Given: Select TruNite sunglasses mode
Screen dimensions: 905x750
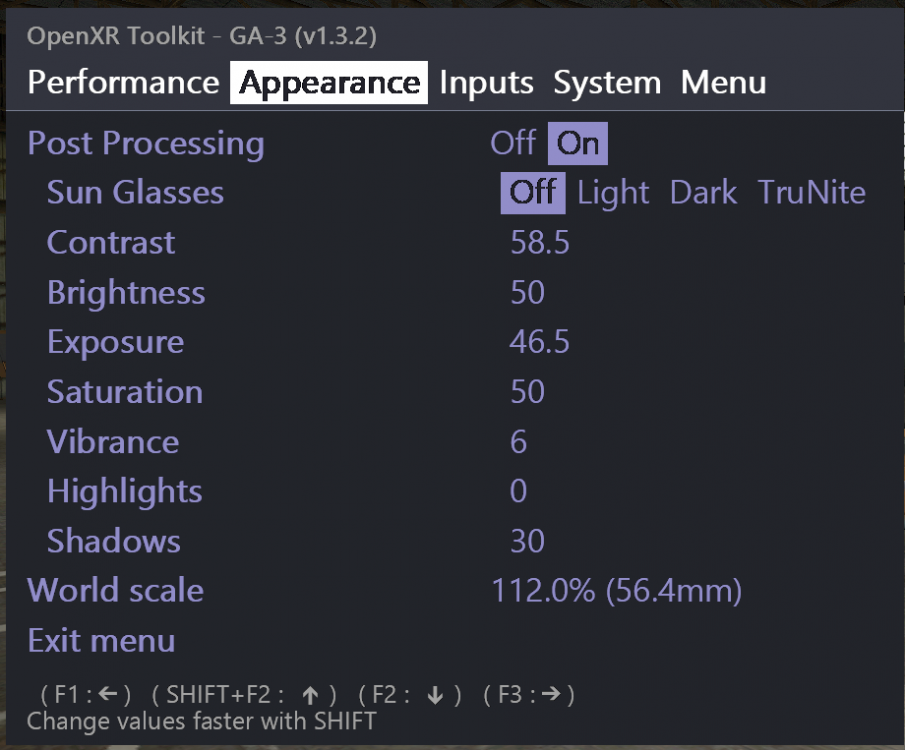Looking at the screenshot, I should coord(812,192).
